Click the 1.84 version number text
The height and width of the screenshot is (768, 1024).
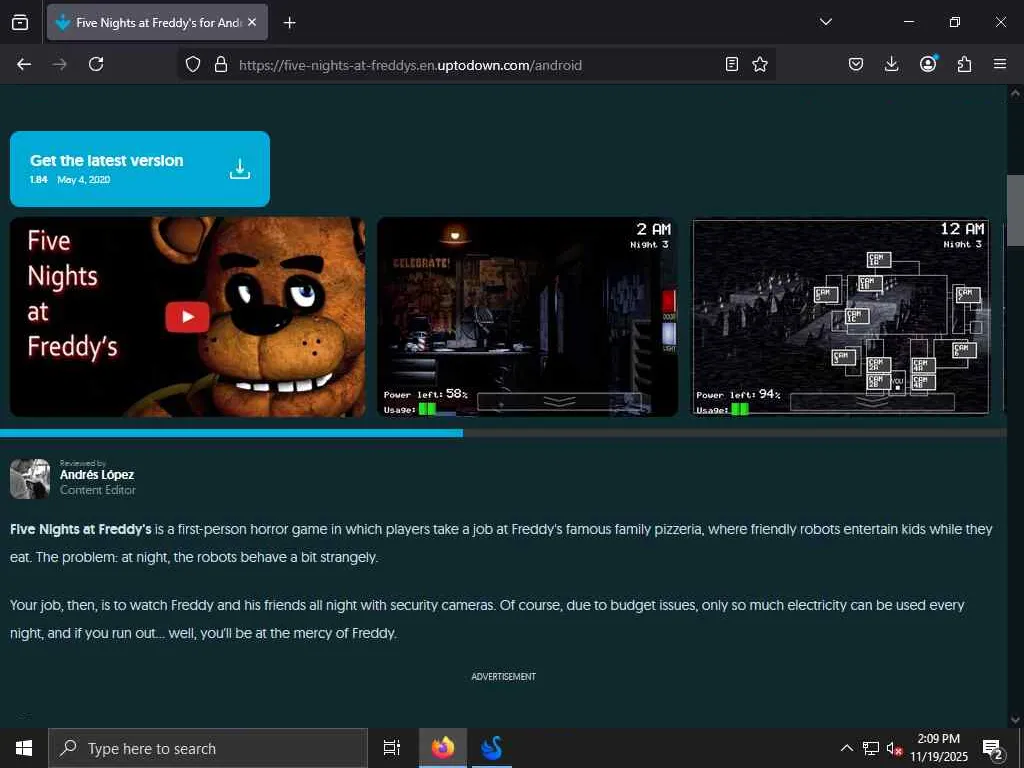point(39,180)
